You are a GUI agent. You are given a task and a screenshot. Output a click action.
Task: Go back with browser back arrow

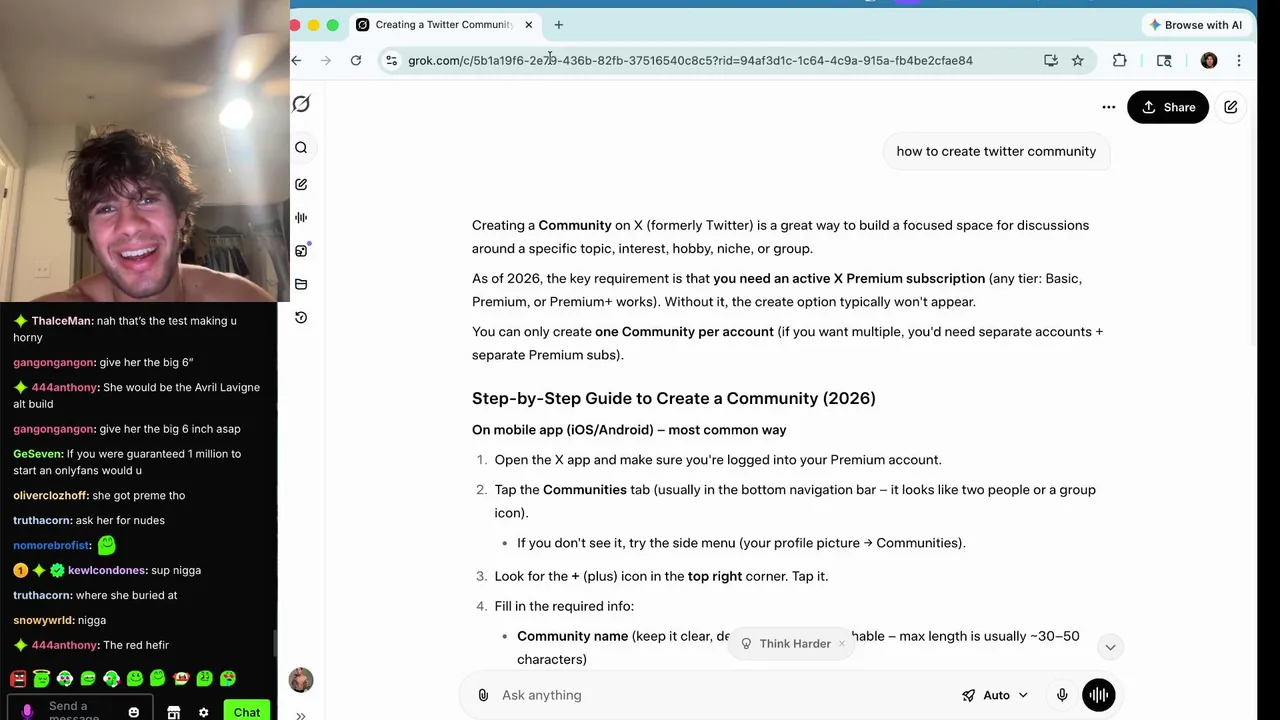click(297, 60)
